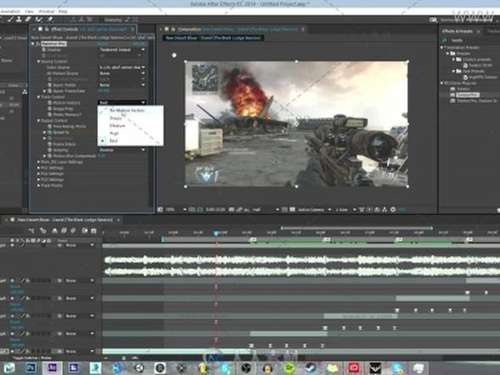This screenshot has width=500, height=375.
Task: Open the Warping dropdown in Output Control
Action: click(x=122, y=150)
